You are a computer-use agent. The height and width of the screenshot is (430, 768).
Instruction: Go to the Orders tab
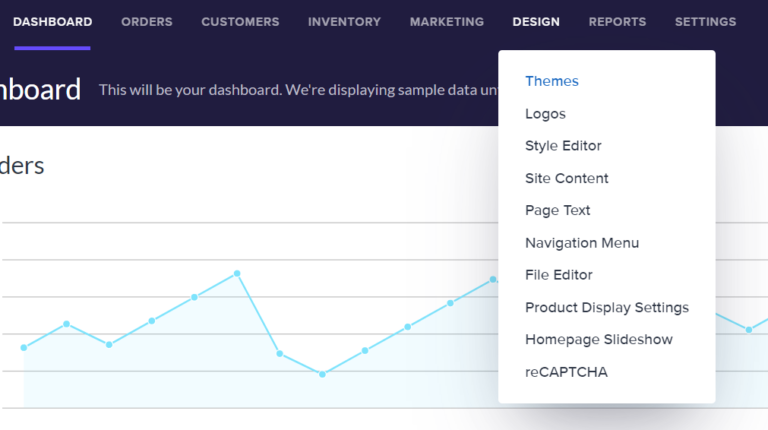tap(146, 22)
